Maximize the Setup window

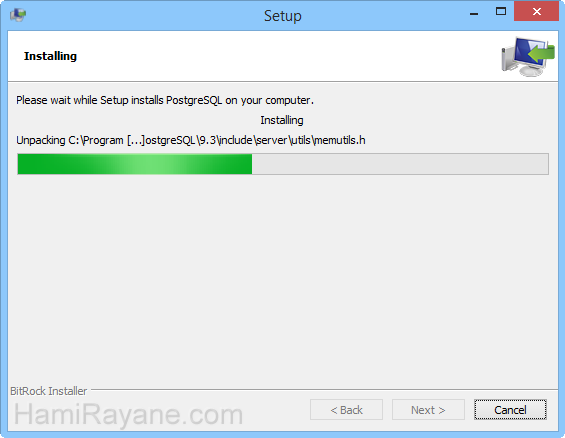pyautogui.click(x=501, y=12)
